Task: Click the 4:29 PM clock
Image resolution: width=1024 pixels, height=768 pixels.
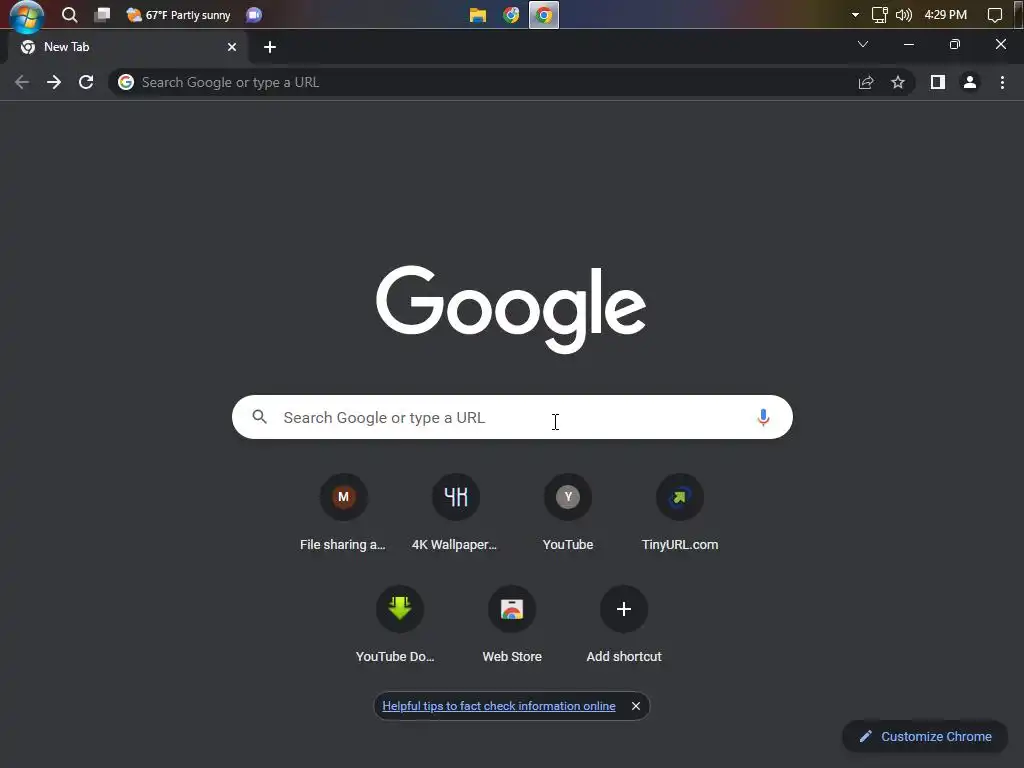Action: point(945,15)
